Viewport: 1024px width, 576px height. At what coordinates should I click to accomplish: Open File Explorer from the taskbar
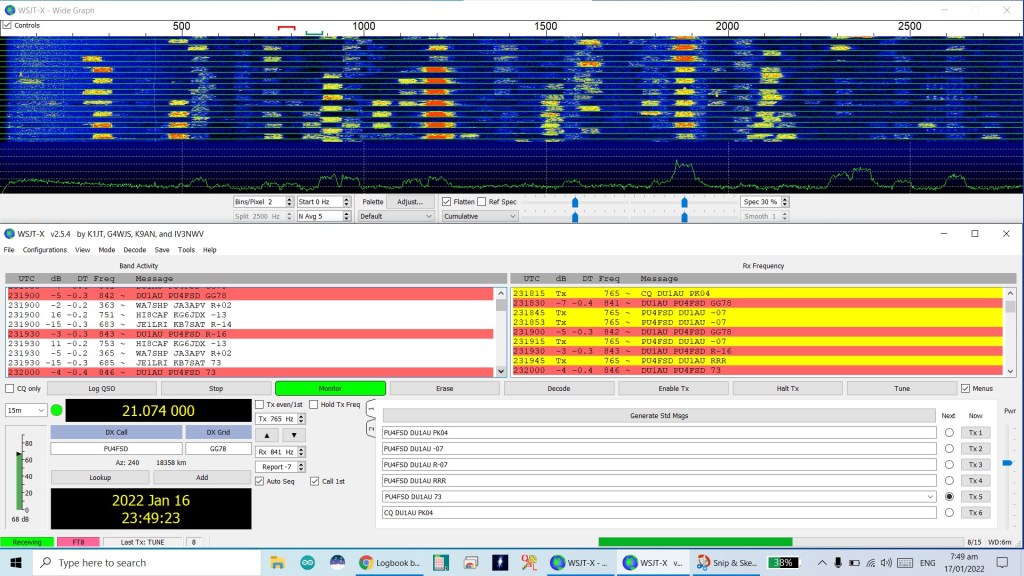277,563
